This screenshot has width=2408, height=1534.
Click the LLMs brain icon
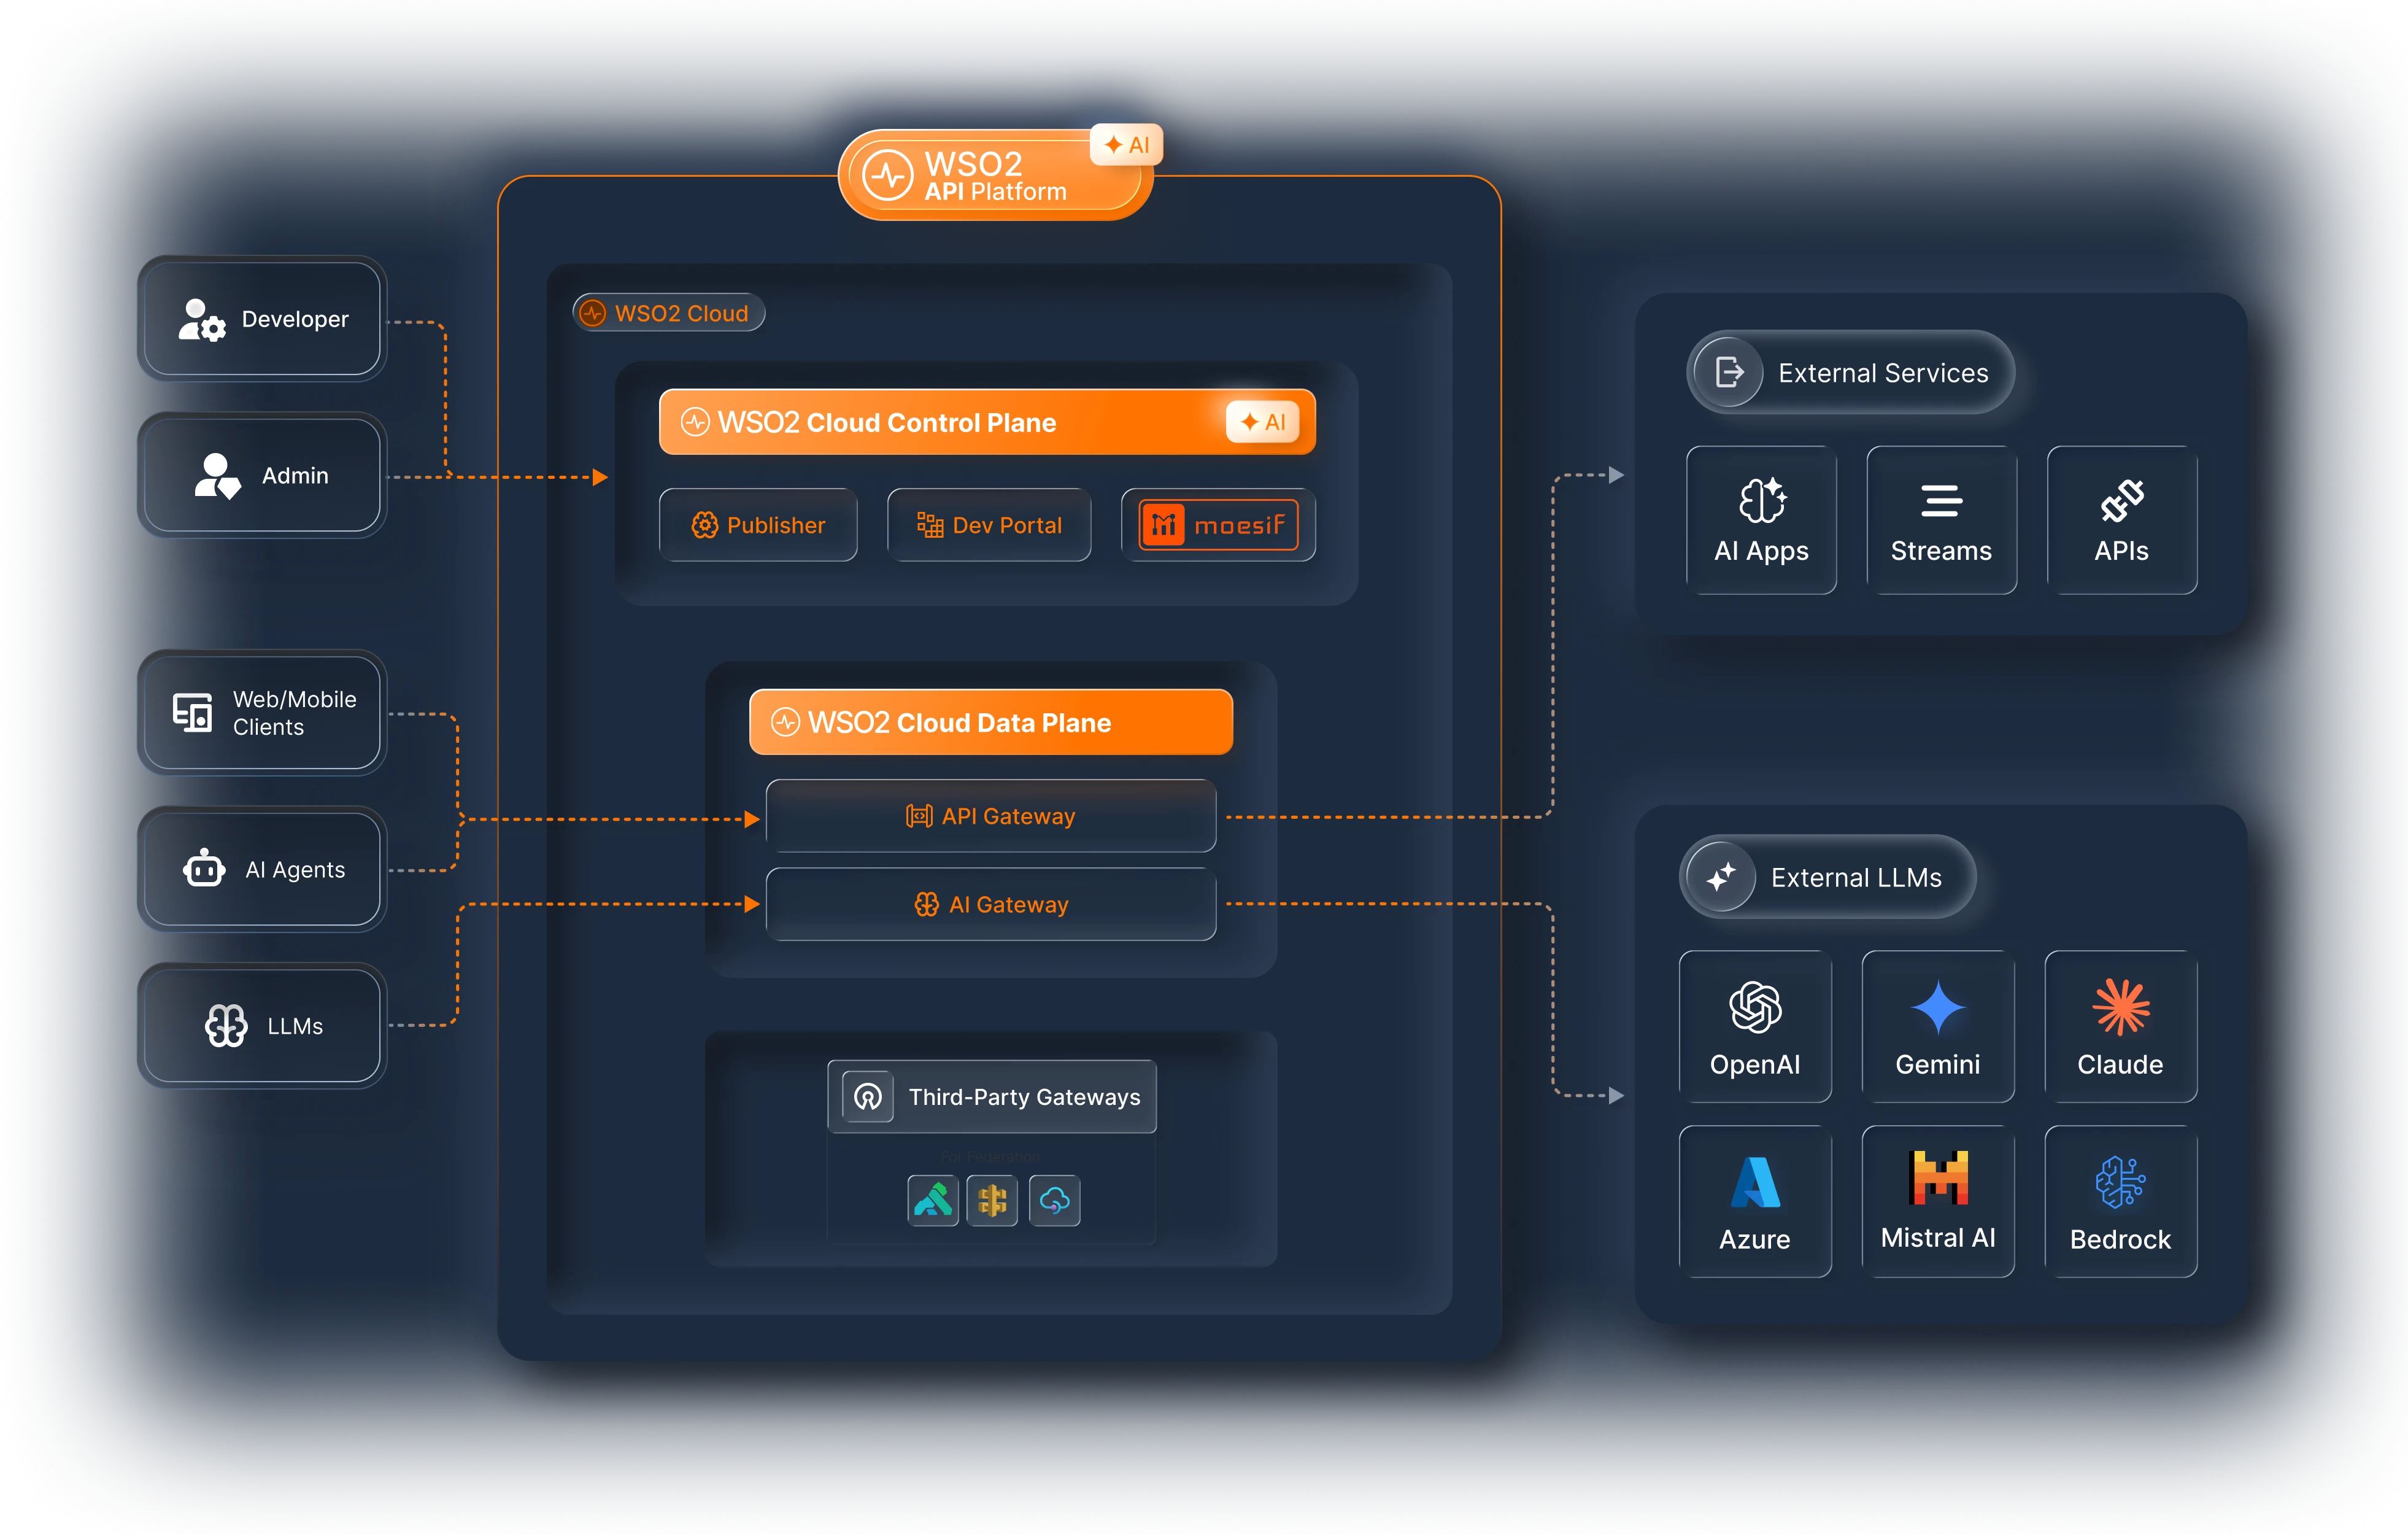click(226, 1025)
